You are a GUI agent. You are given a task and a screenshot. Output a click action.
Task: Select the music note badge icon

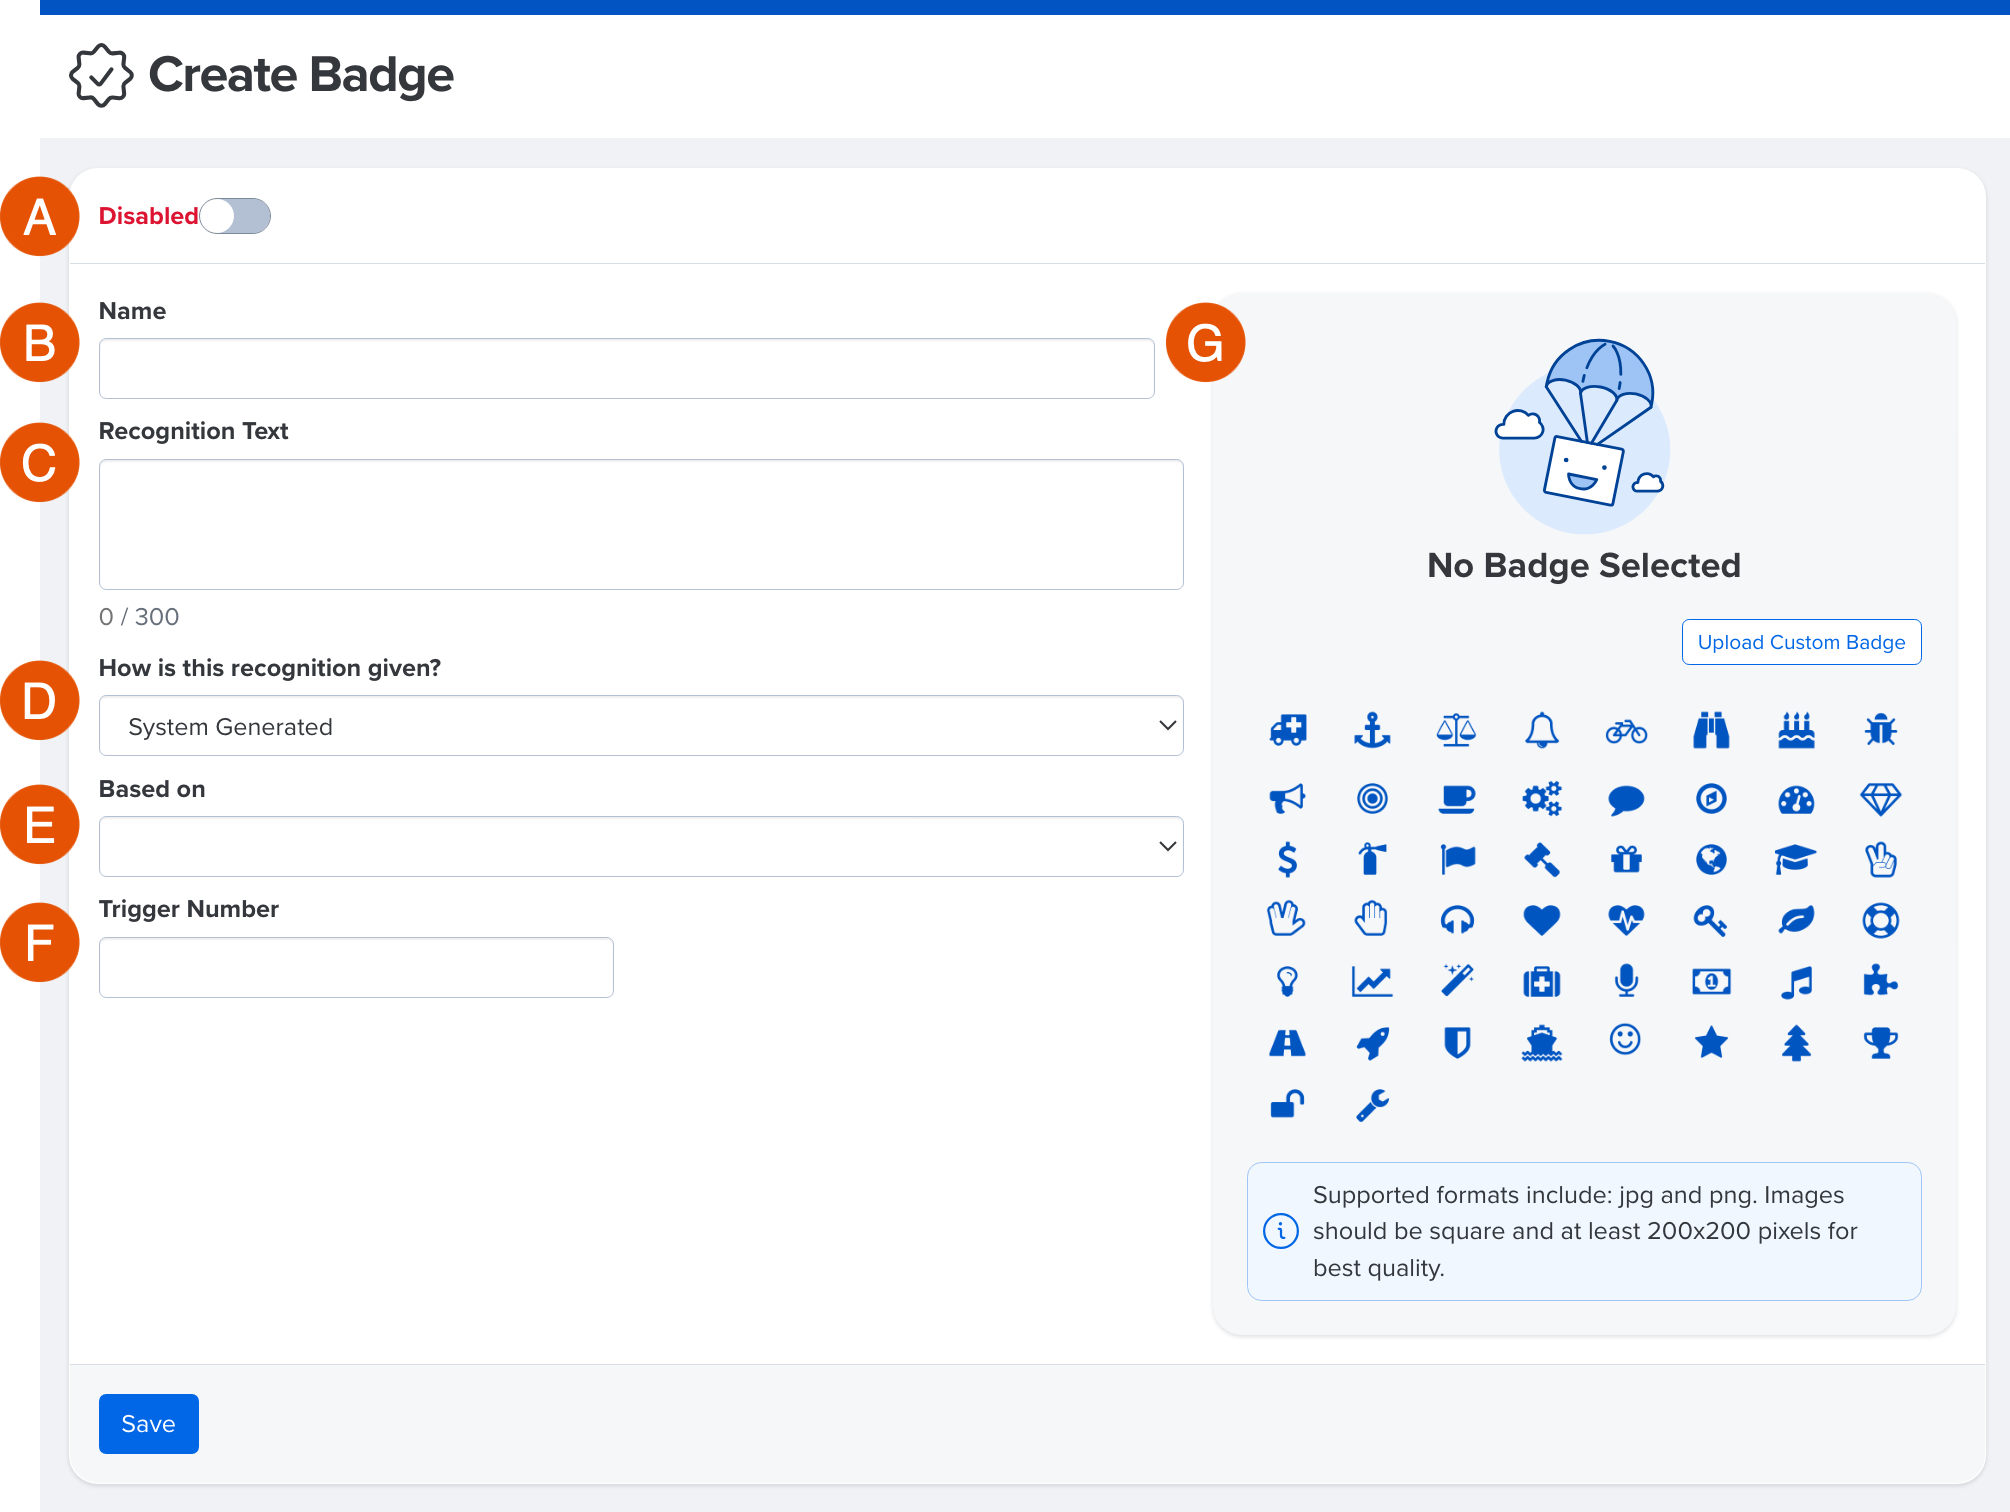[1796, 981]
